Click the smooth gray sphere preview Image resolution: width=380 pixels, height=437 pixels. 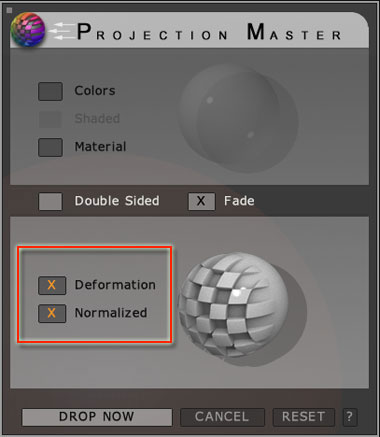238,118
